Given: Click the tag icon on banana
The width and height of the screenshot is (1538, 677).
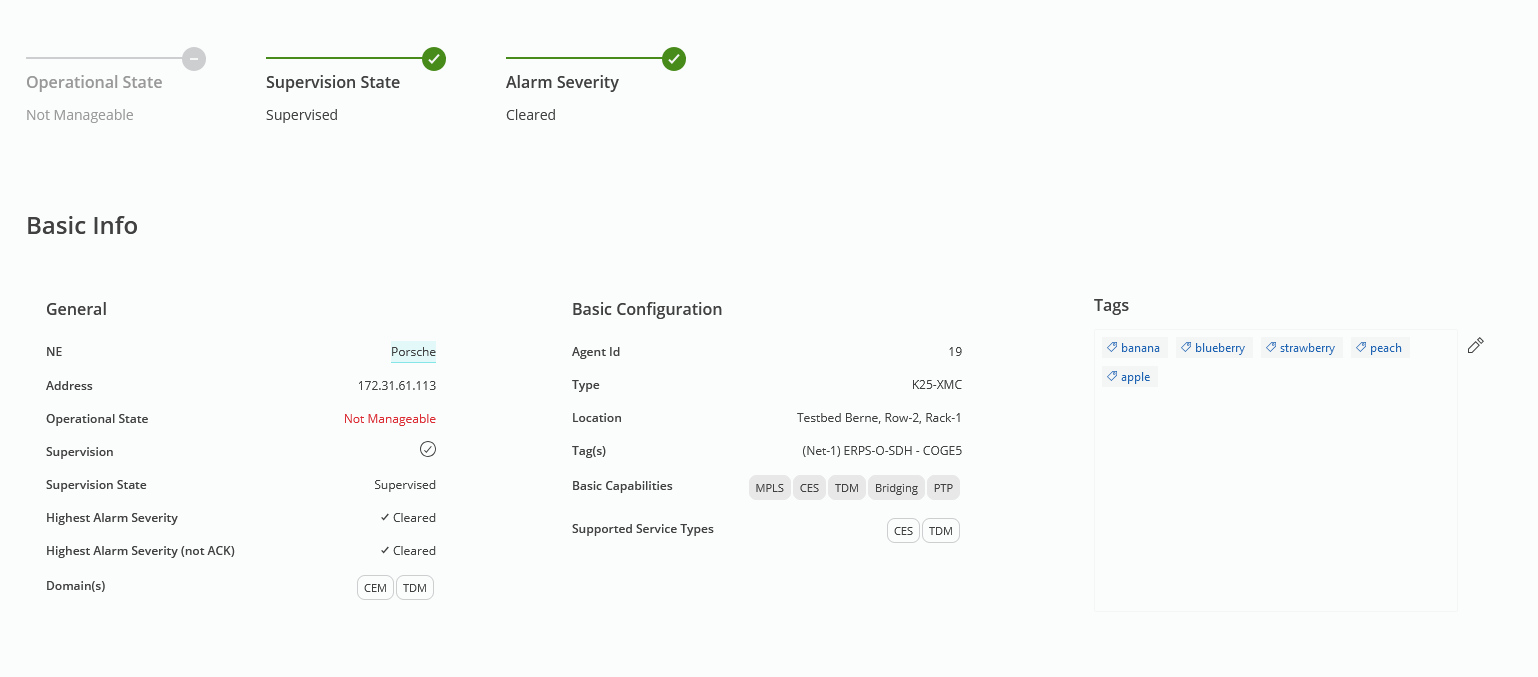Looking at the screenshot, I should (x=1112, y=348).
